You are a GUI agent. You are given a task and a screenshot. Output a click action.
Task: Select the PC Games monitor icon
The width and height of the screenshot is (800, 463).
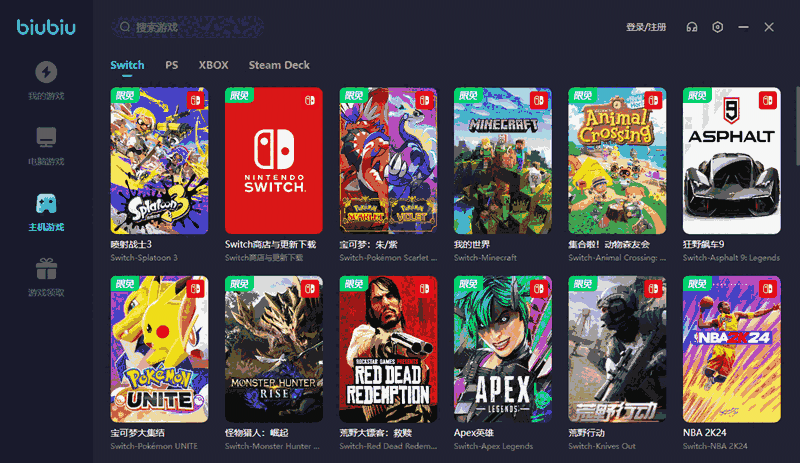click(x=46, y=137)
